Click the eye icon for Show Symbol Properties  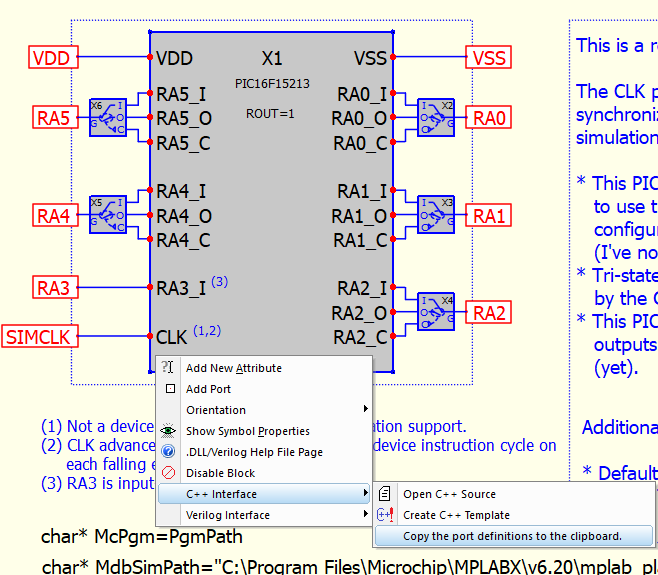(x=168, y=431)
